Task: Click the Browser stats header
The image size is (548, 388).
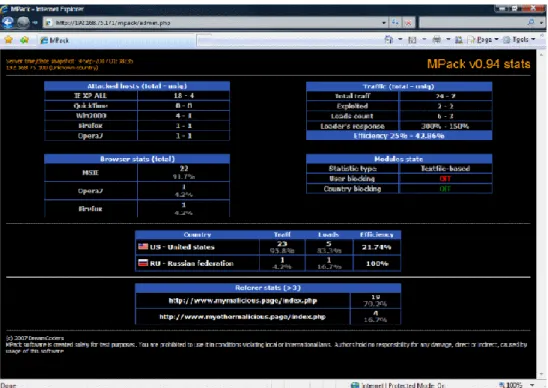Action: 137,159
